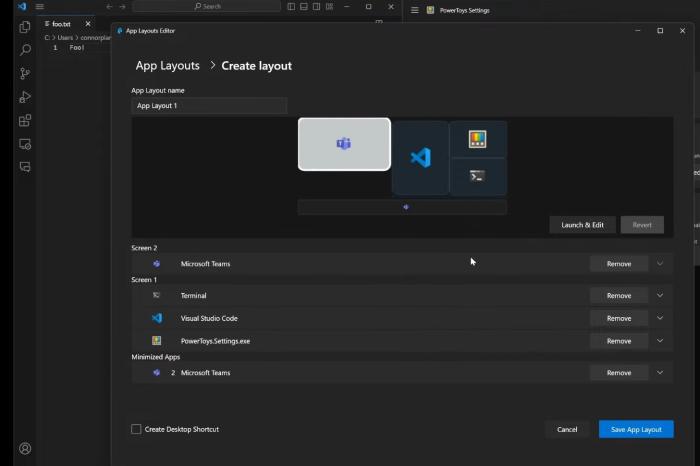
Task: Click the Save App Layout button
Action: (x=636, y=429)
